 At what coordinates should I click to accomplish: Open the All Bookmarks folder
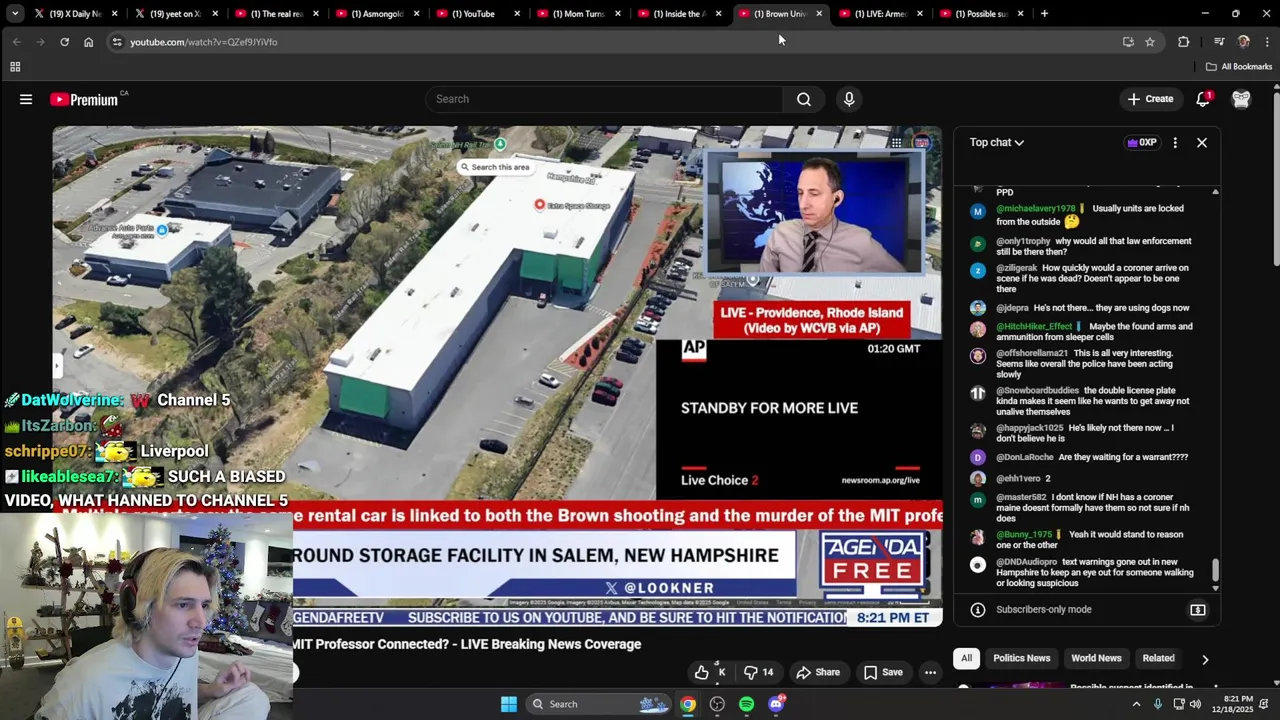tap(1239, 67)
